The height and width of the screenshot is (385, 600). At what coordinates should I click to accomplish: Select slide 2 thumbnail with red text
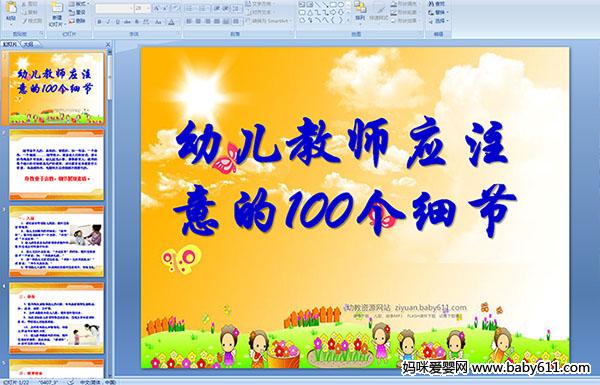[x=56, y=165]
